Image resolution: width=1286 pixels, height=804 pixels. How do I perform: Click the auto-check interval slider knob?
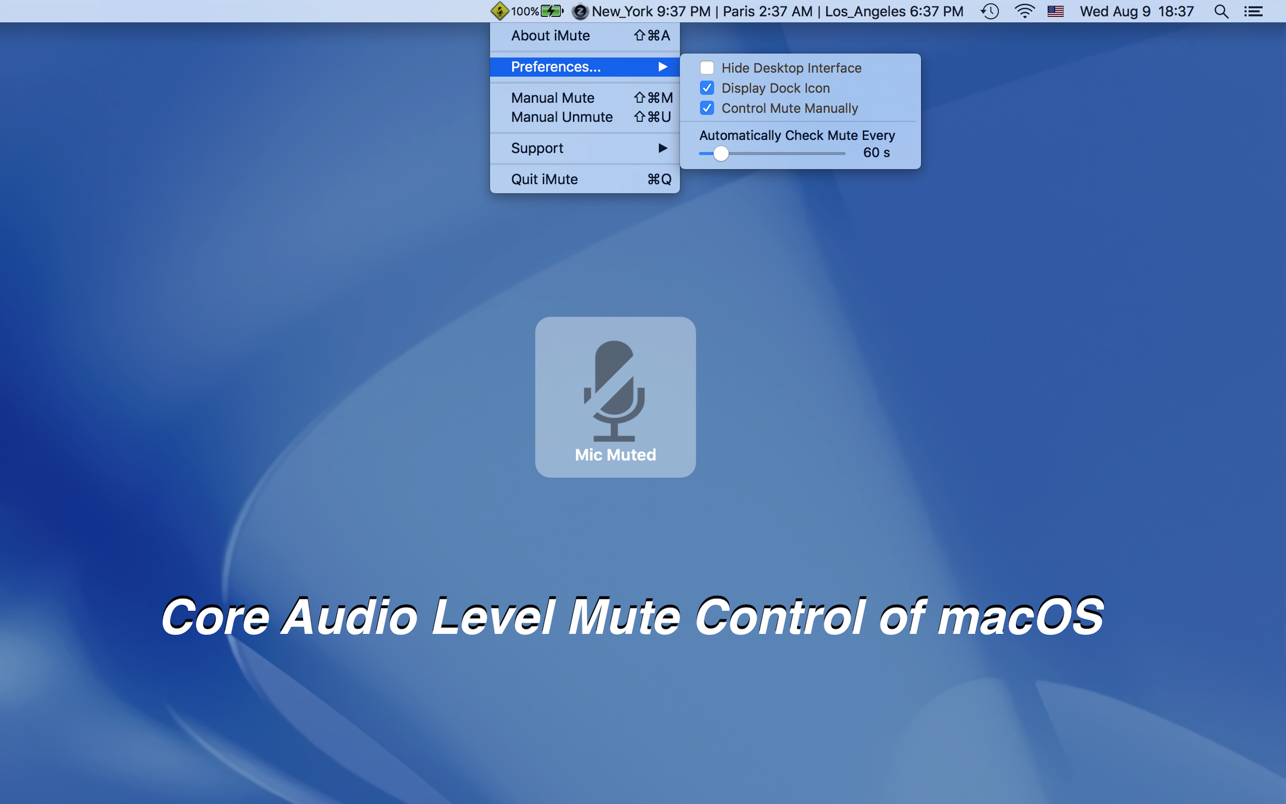point(721,154)
